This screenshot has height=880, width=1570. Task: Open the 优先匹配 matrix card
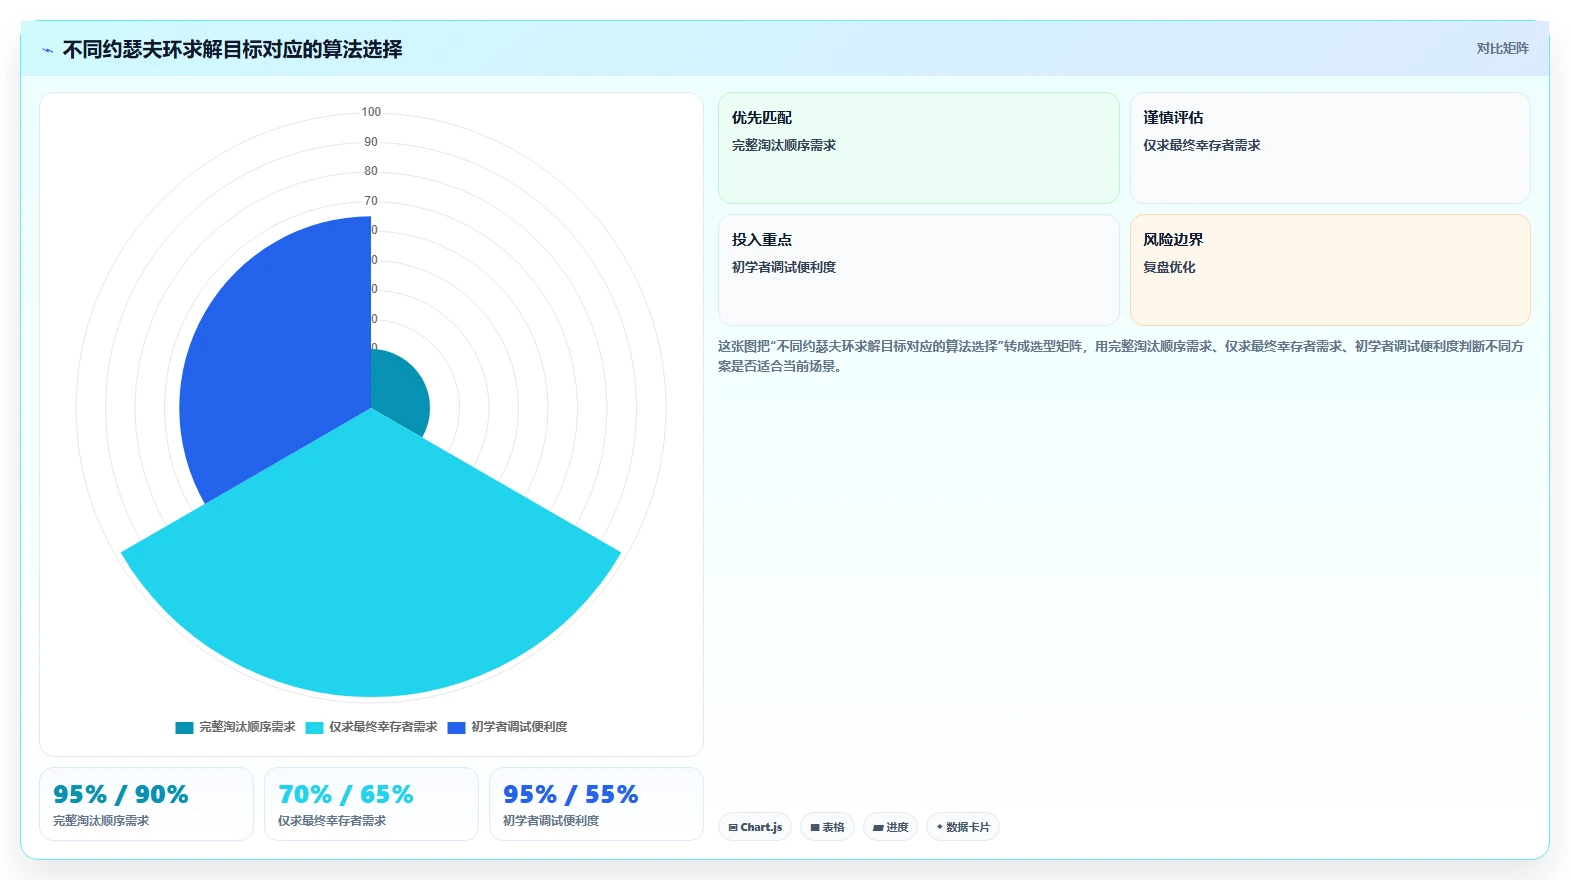point(918,148)
